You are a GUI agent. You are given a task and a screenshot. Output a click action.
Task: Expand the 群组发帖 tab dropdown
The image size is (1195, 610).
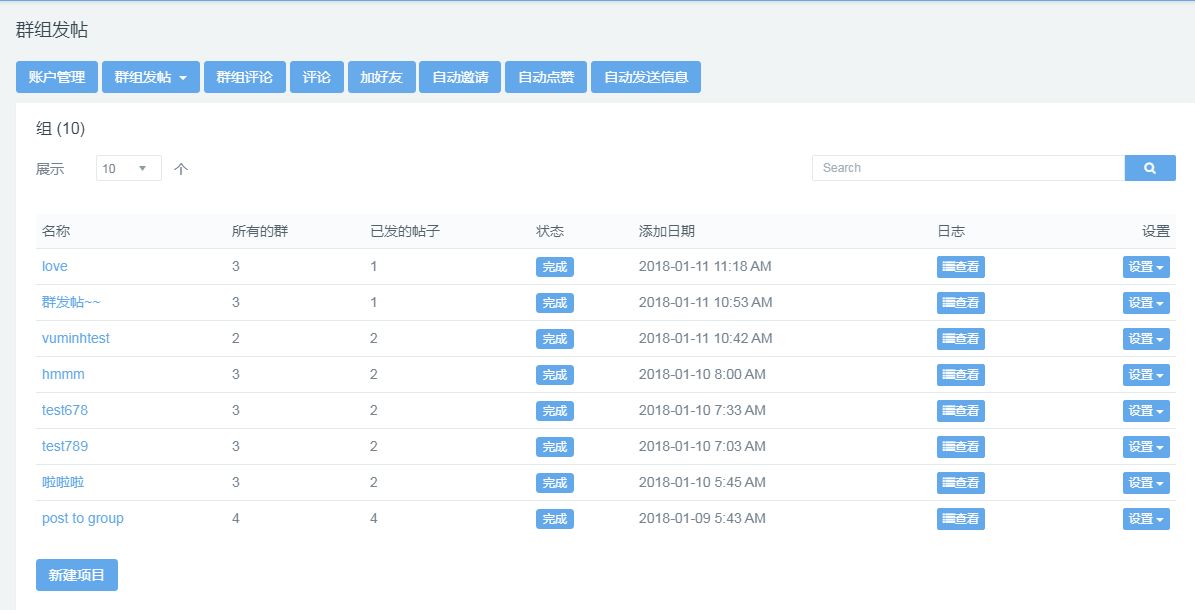tap(151, 77)
